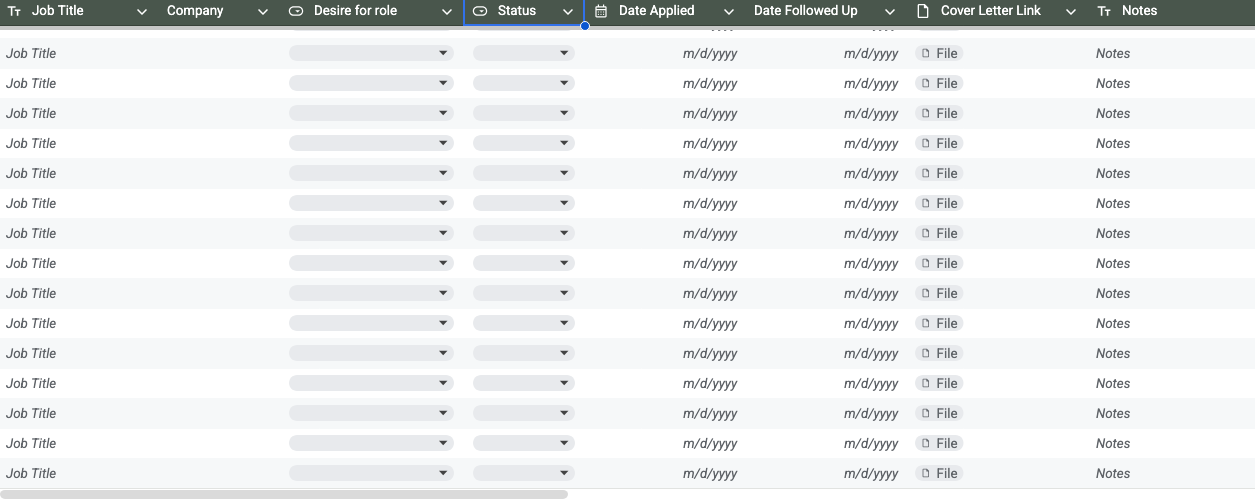Expand the Cover Letter Link column menu arrow

1071,12
